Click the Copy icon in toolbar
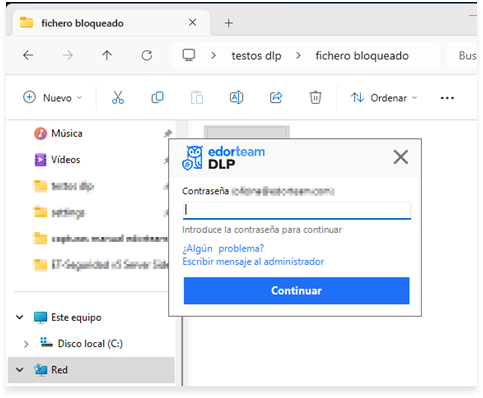Viewport: 483px width, 398px height. tap(157, 98)
